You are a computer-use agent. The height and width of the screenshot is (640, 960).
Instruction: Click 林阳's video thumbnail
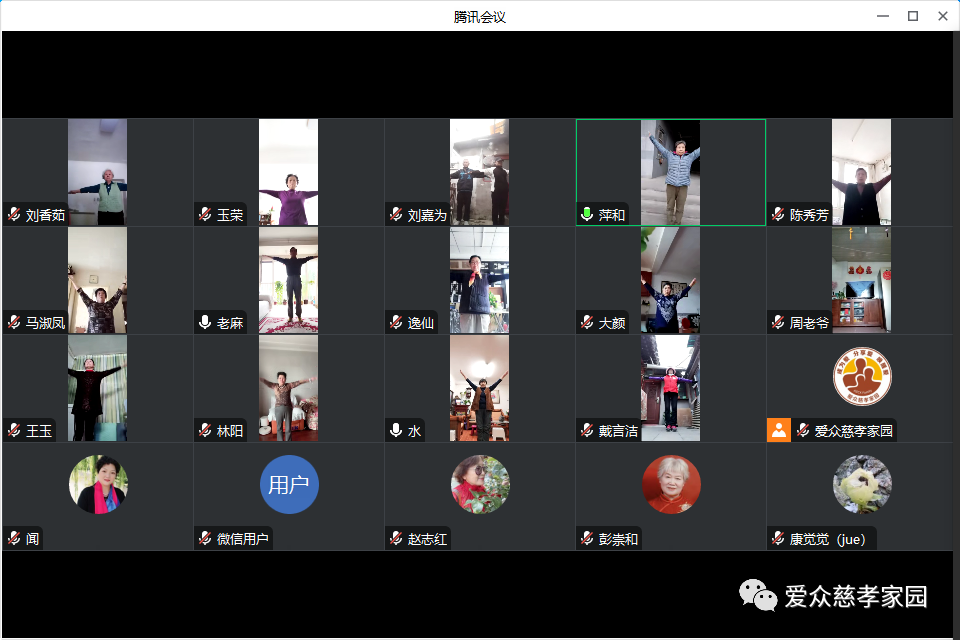[x=288, y=386]
